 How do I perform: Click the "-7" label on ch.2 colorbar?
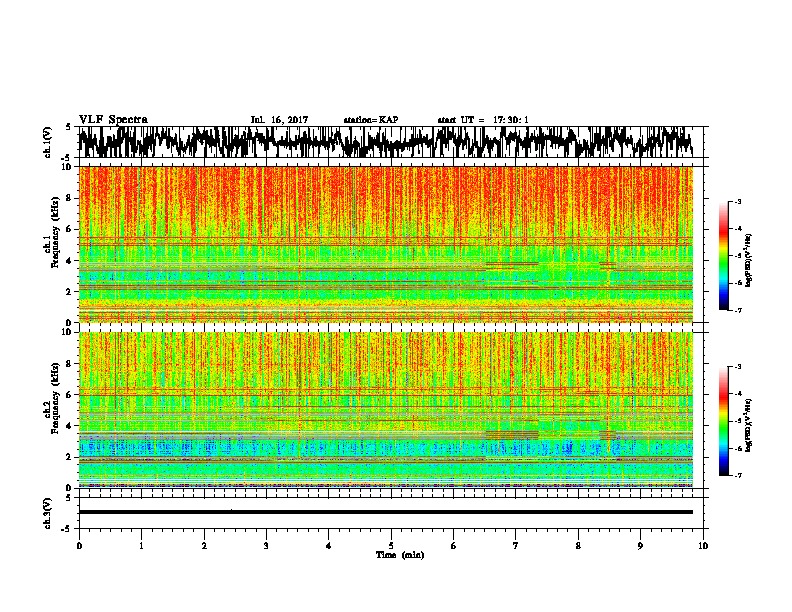tap(738, 476)
